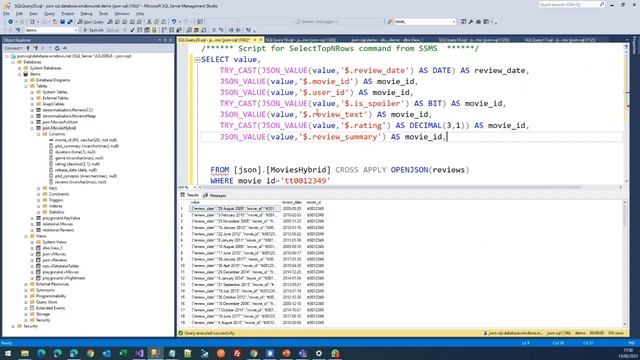Switch to the Messages tab
Viewport: 640px width, 360px height.
[215, 196]
